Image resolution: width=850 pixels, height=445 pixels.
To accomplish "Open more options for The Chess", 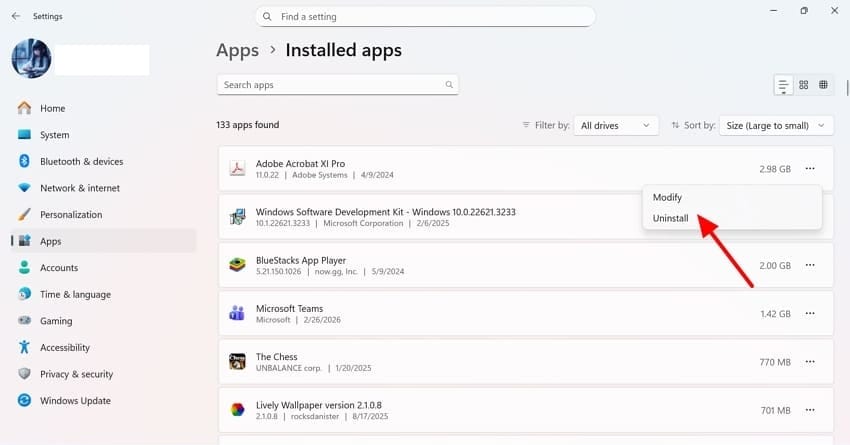I will pyautogui.click(x=810, y=362).
